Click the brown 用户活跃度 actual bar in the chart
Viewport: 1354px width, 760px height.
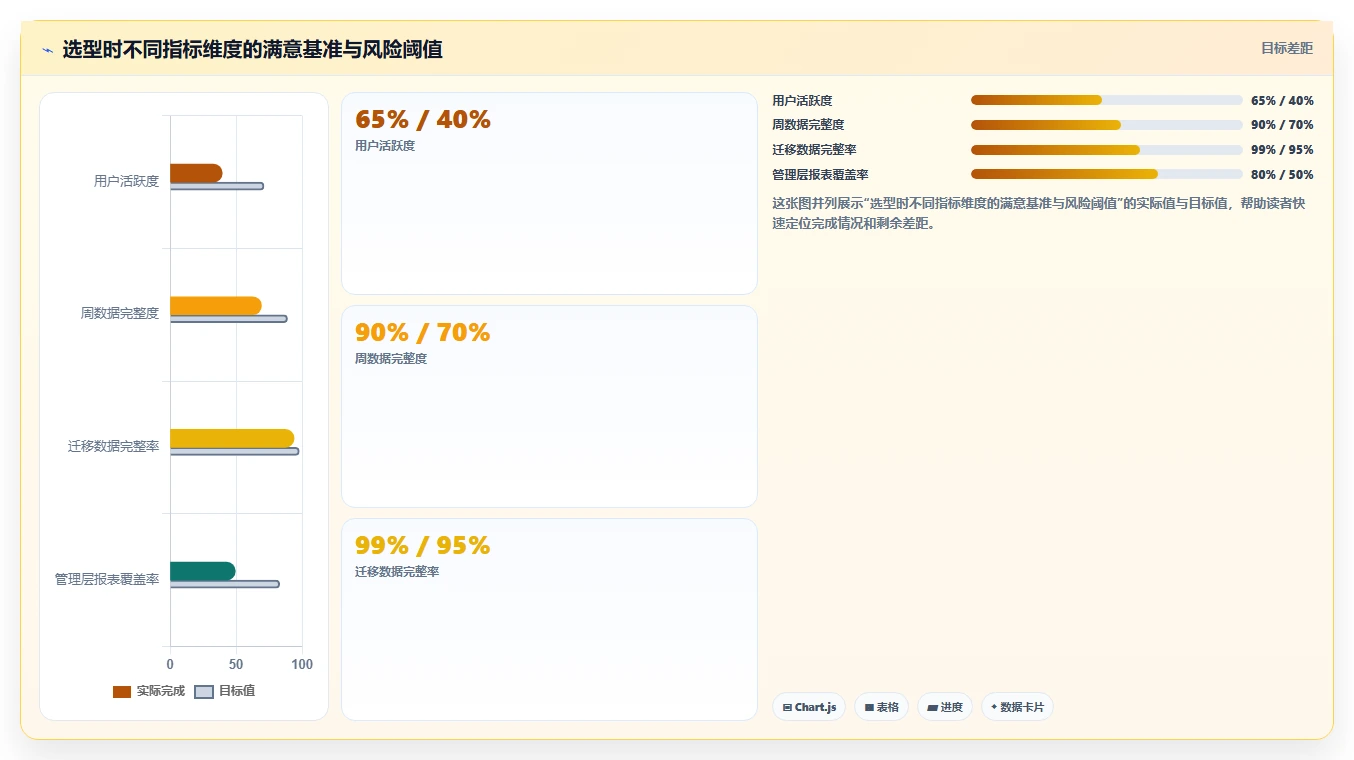(x=196, y=173)
